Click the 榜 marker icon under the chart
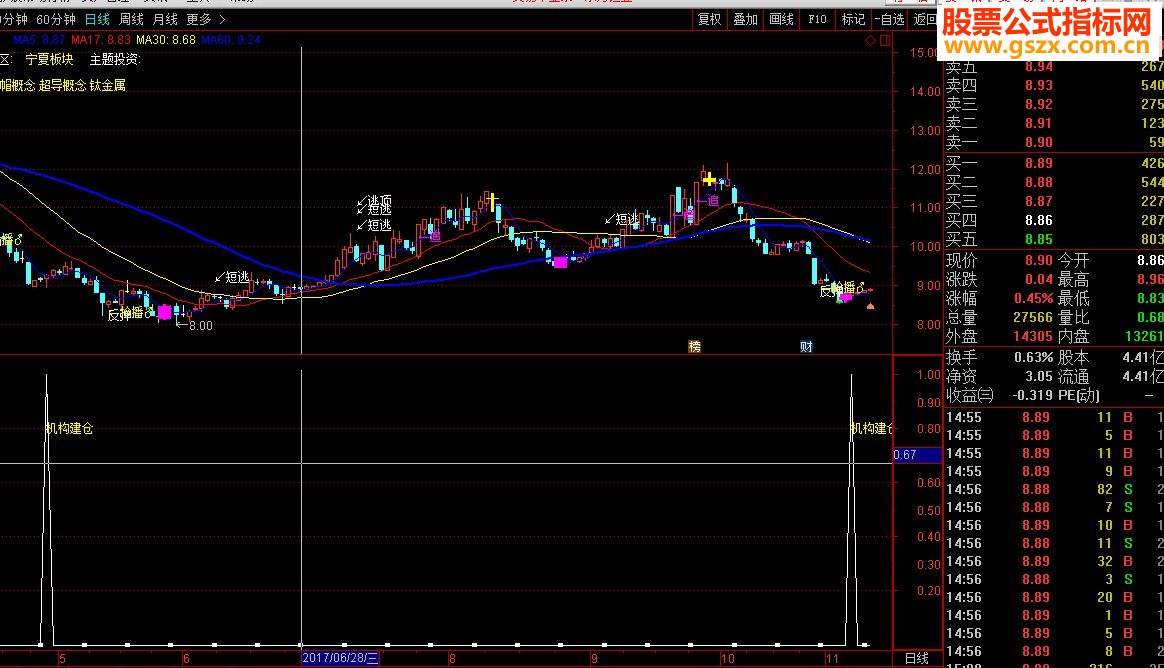 coord(694,346)
